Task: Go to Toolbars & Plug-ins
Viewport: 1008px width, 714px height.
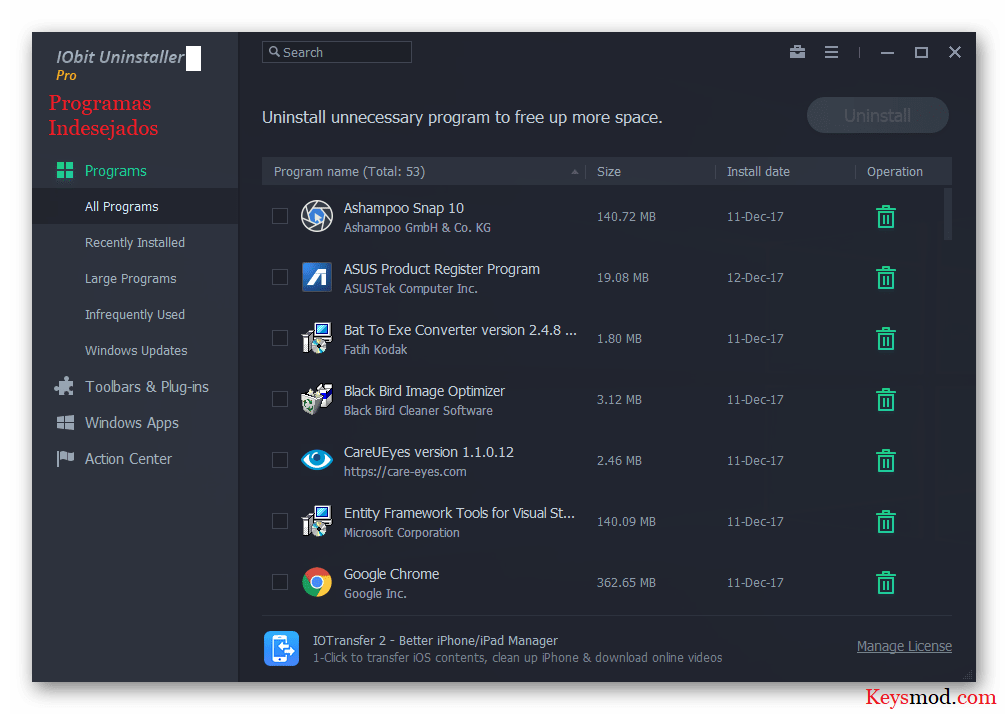Action: coord(147,386)
